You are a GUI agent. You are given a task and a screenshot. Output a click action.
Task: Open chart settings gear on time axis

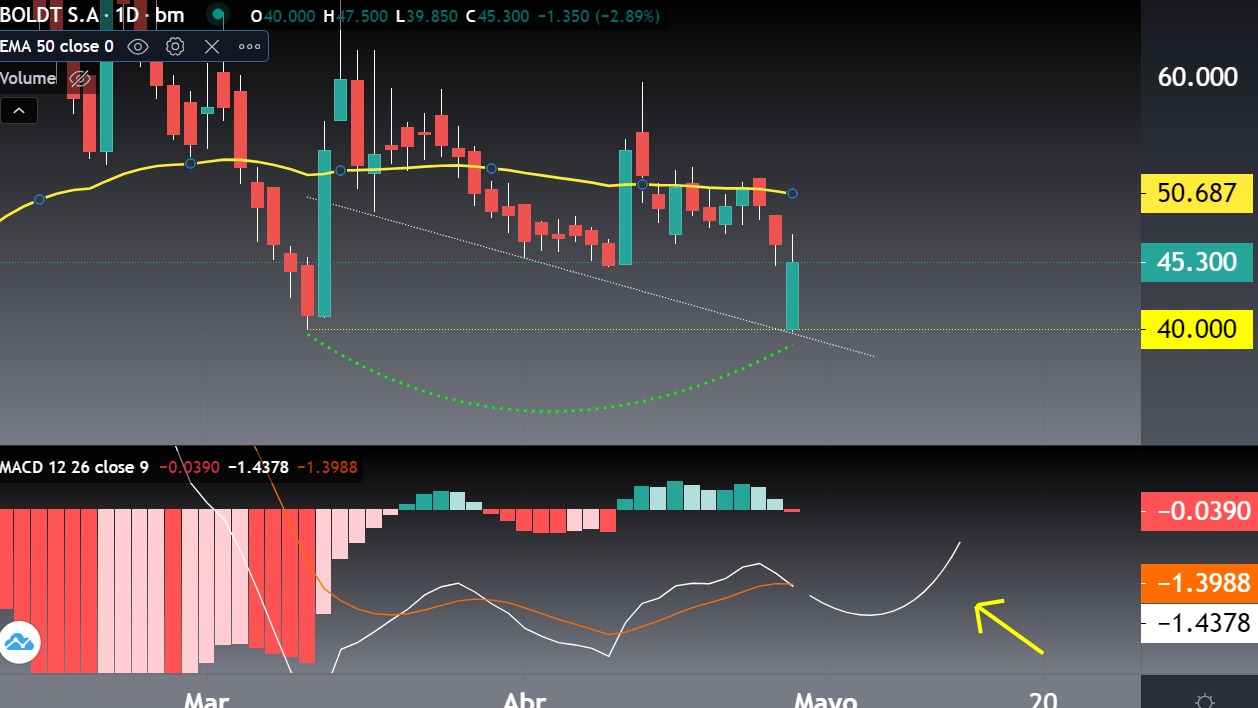pos(1204,701)
